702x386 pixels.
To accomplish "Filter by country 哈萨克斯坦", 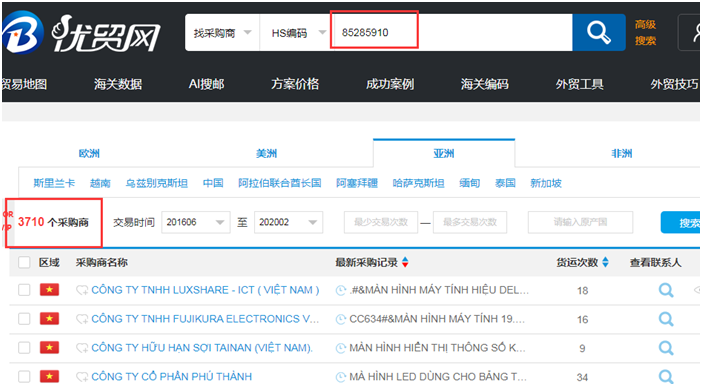I will tap(419, 183).
